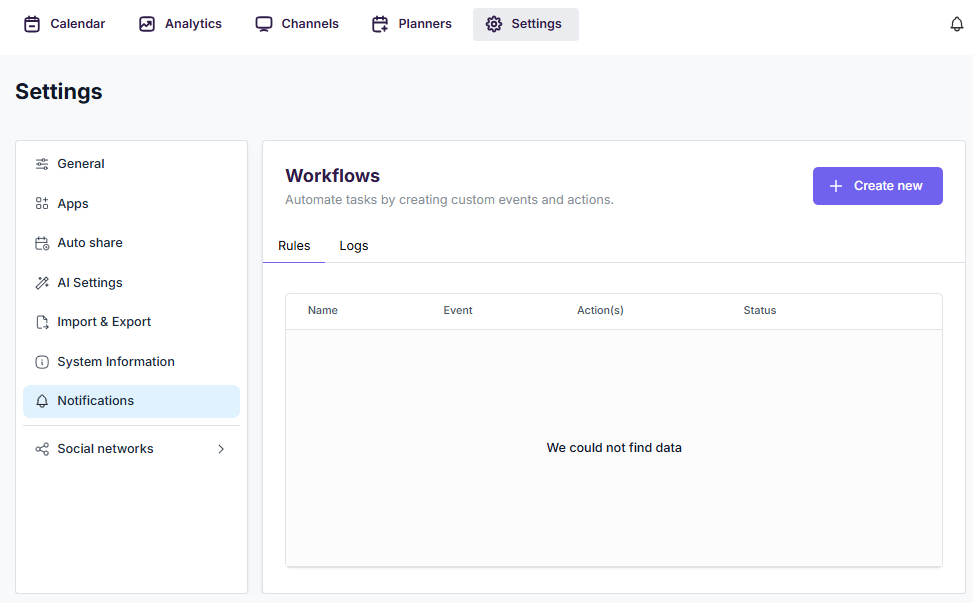Select Notifications in the sidebar

click(x=96, y=401)
